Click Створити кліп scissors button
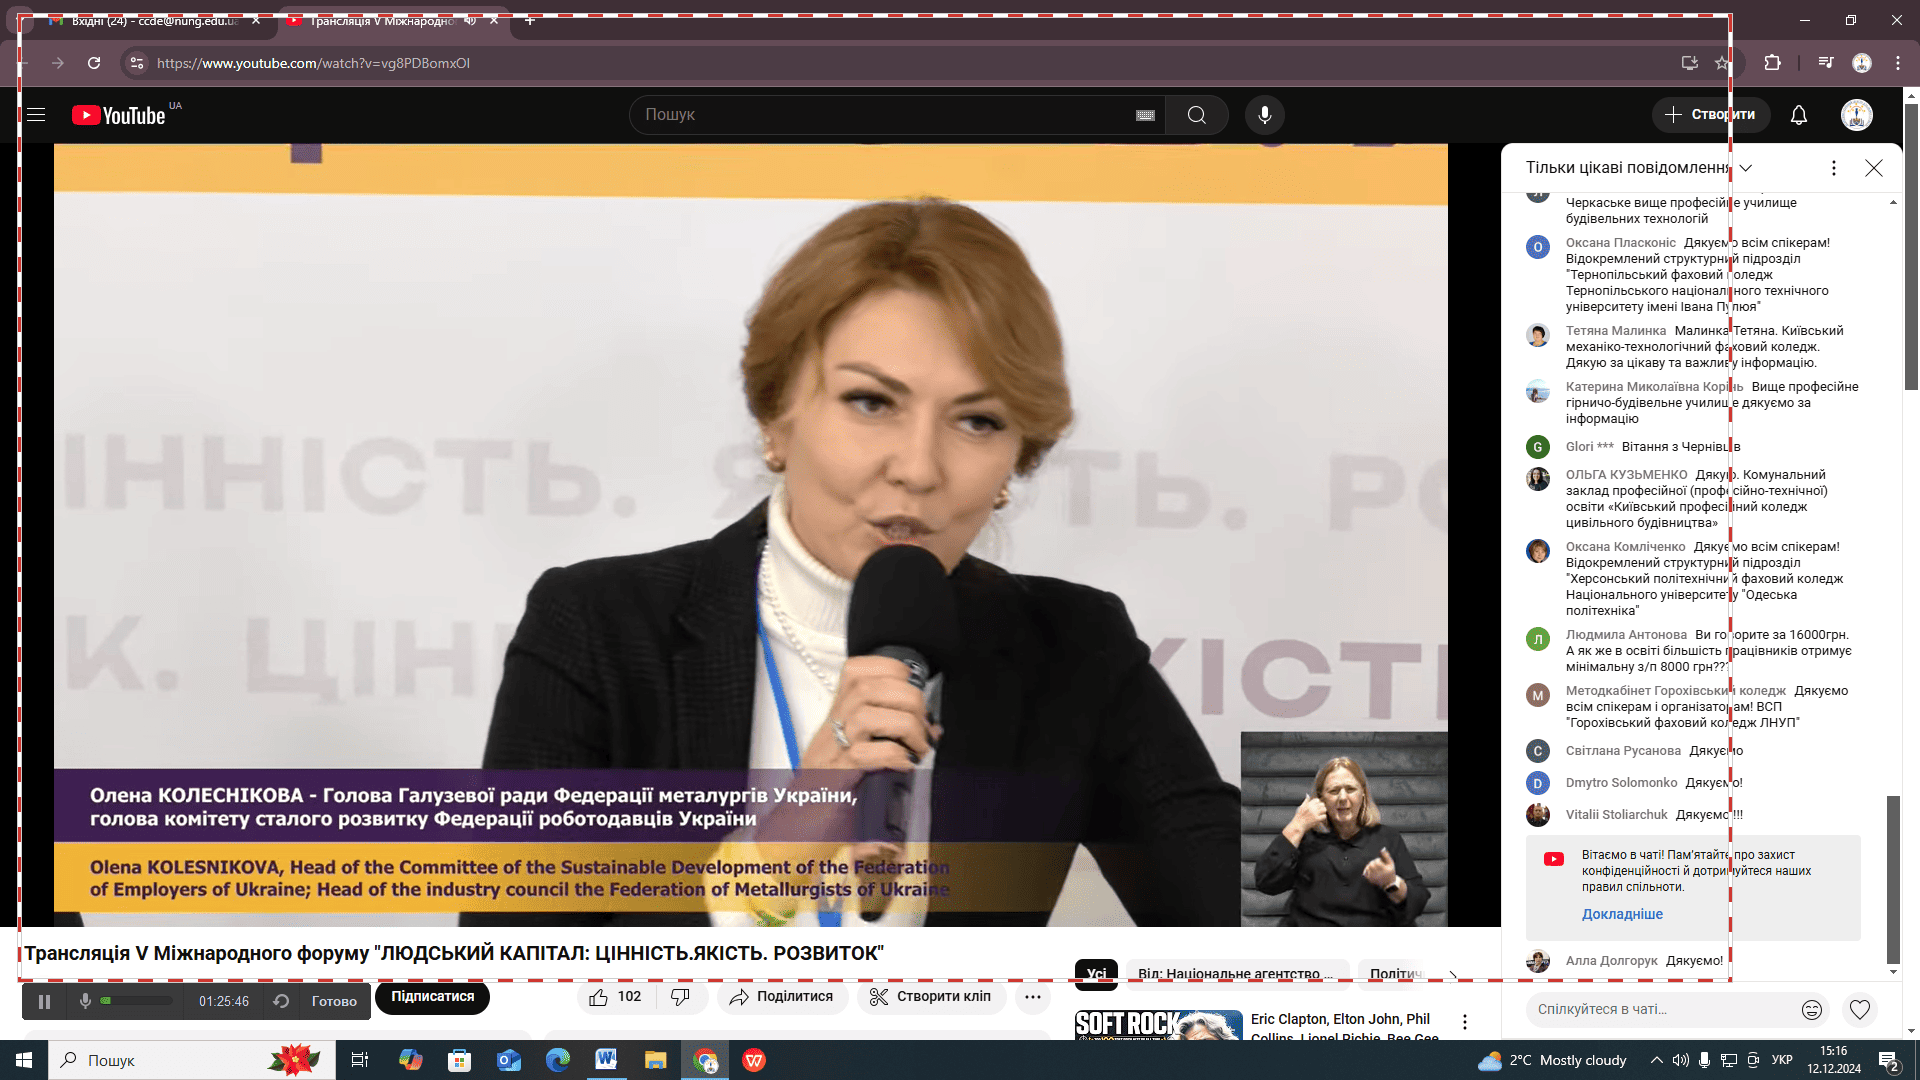This screenshot has height=1080, width=1920. coord(930,997)
